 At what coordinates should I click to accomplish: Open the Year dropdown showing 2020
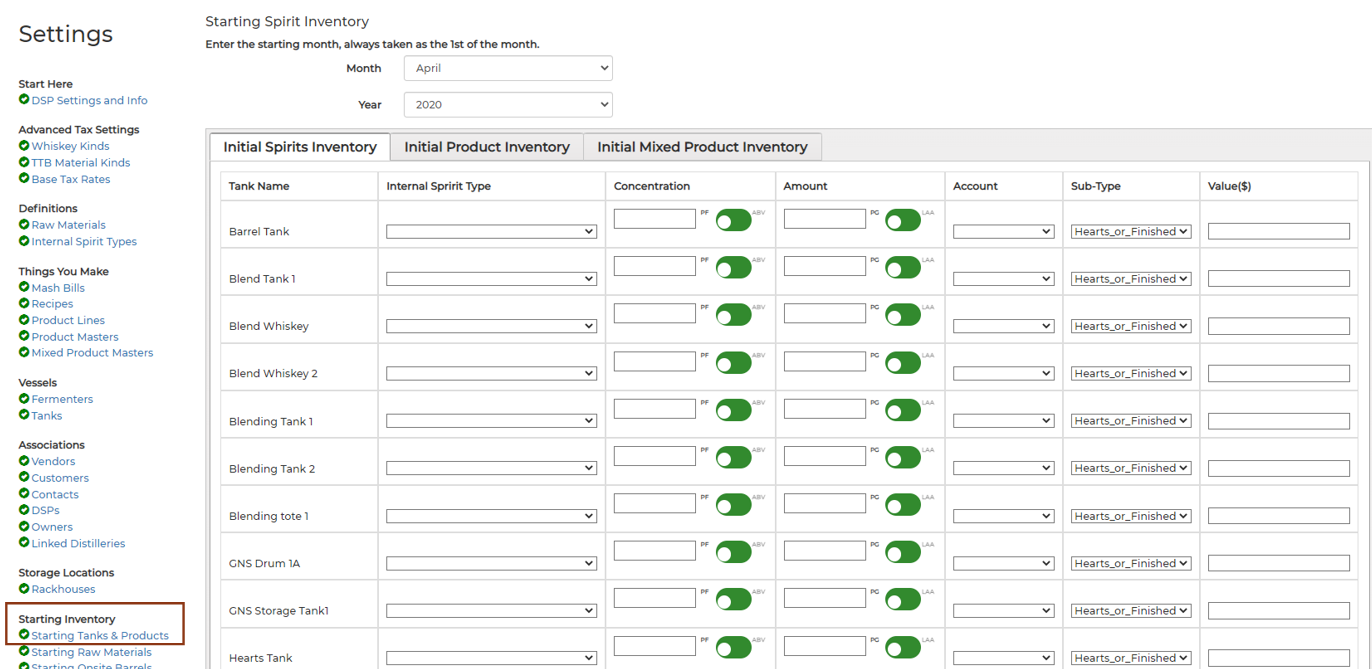[x=508, y=104]
